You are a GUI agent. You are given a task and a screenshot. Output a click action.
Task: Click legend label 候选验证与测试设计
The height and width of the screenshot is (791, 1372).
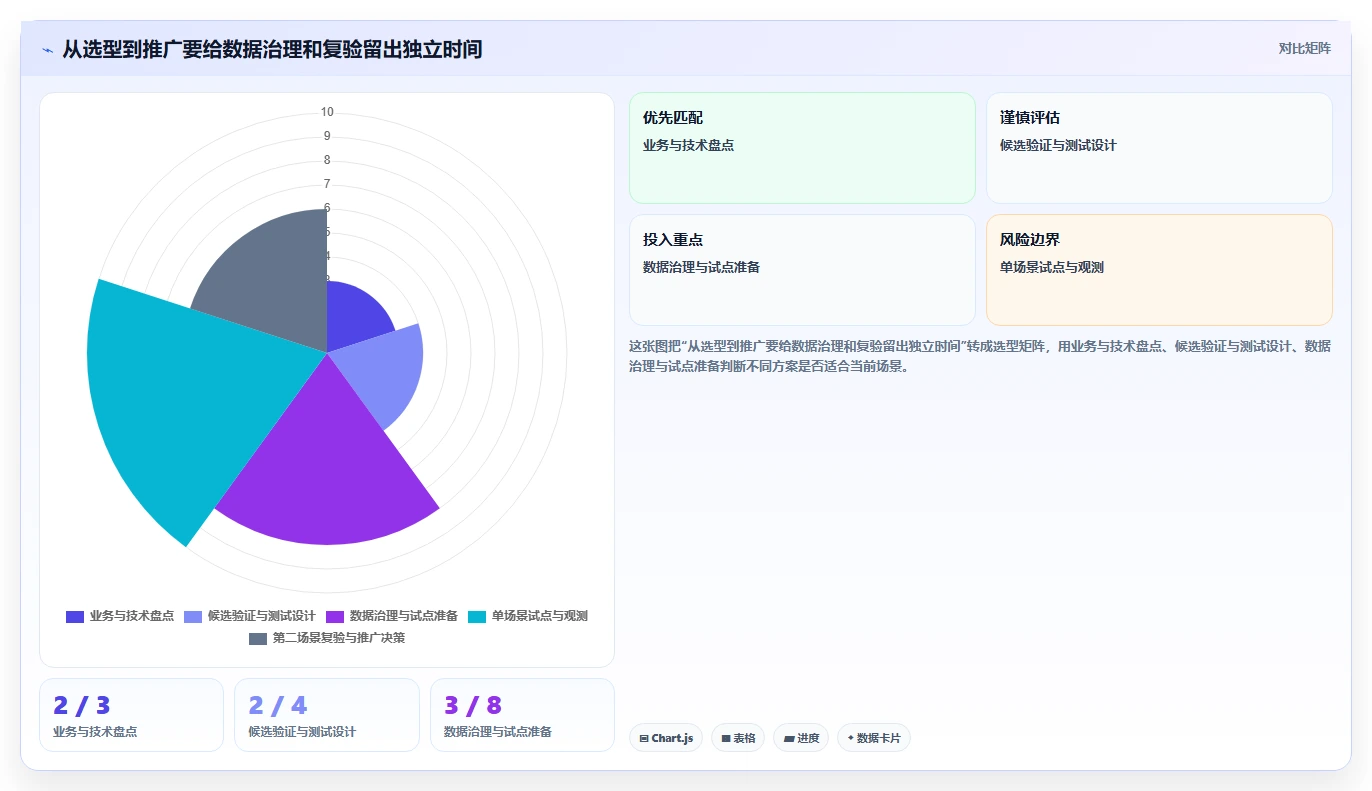coord(262,616)
